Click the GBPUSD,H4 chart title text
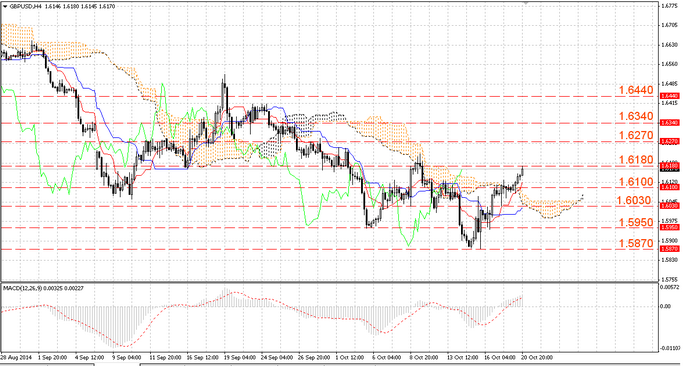This screenshot has width=685, height=366. (22, 7)
